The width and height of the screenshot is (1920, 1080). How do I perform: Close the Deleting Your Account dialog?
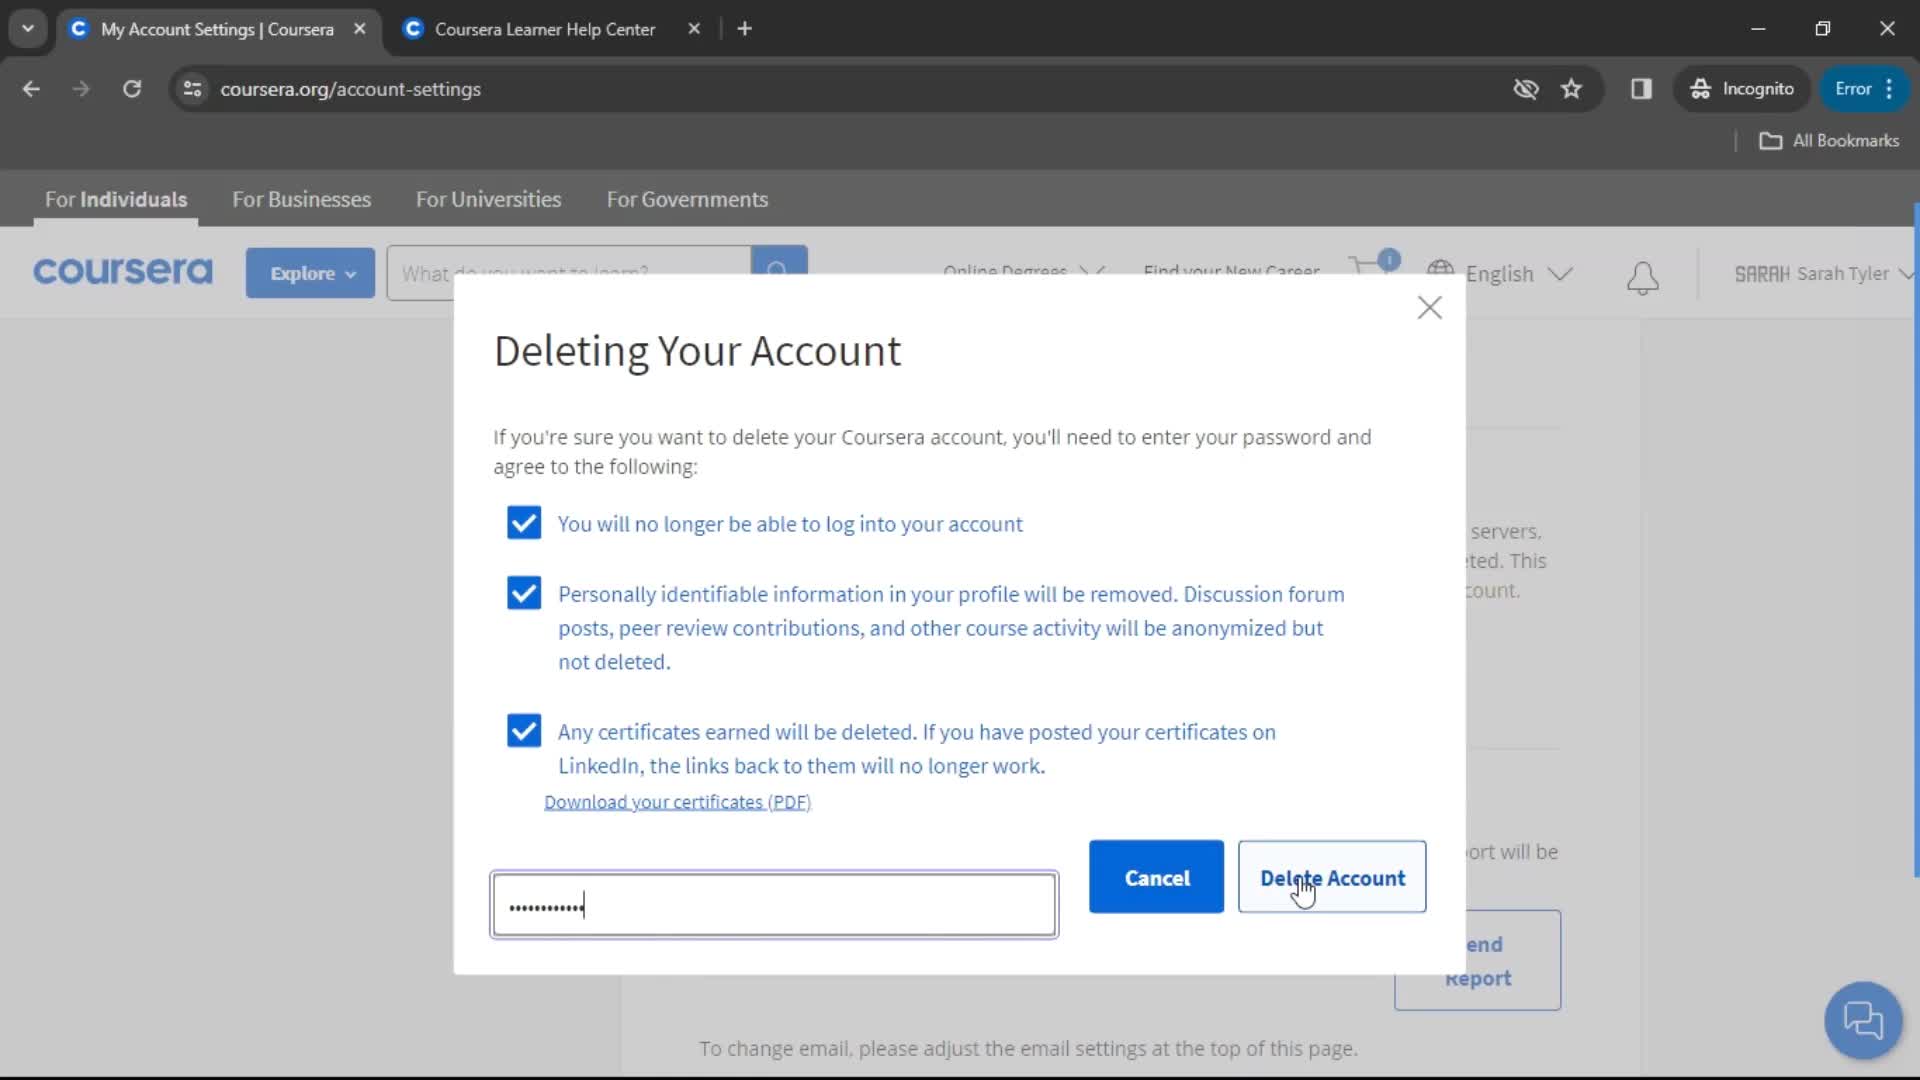(x=1429, y=307)
